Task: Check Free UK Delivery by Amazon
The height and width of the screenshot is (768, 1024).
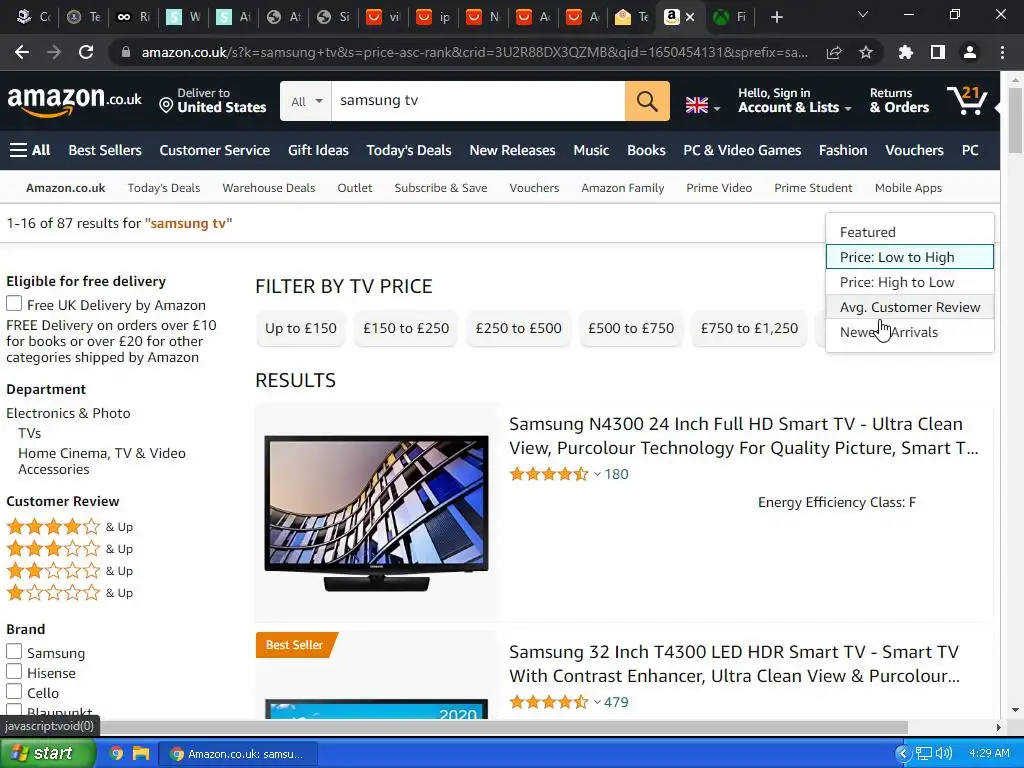Action: (14, 304)
